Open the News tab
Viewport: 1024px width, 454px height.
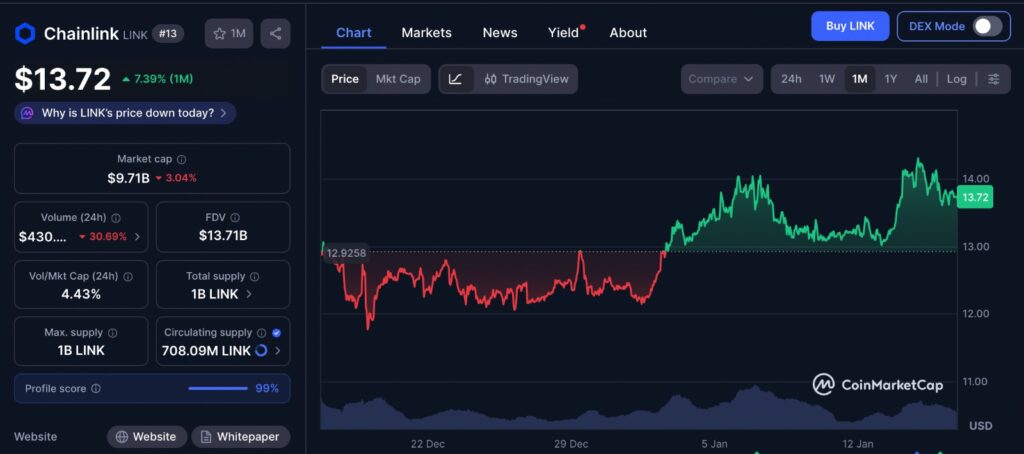coord(500,33)
